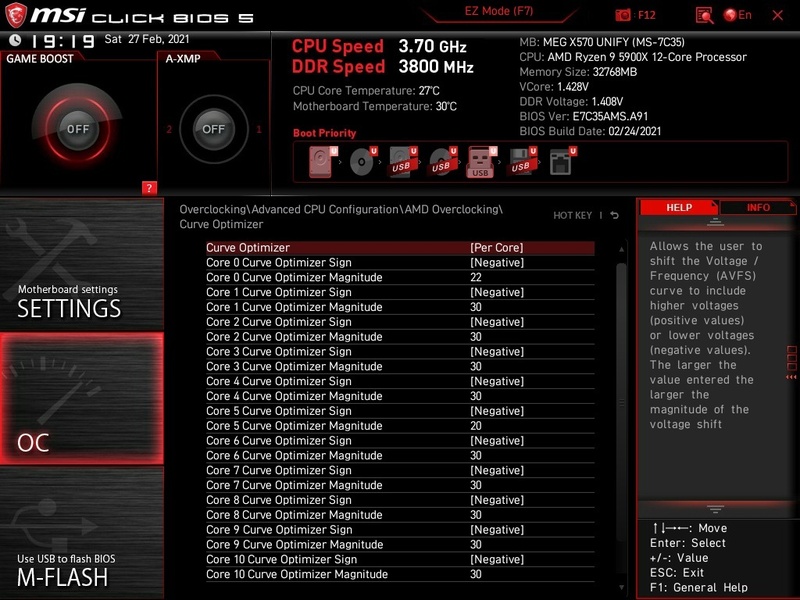Change language with the En globe icon
Image resolution: width=800 pixels, height=600 pixels.
point(737,15)
